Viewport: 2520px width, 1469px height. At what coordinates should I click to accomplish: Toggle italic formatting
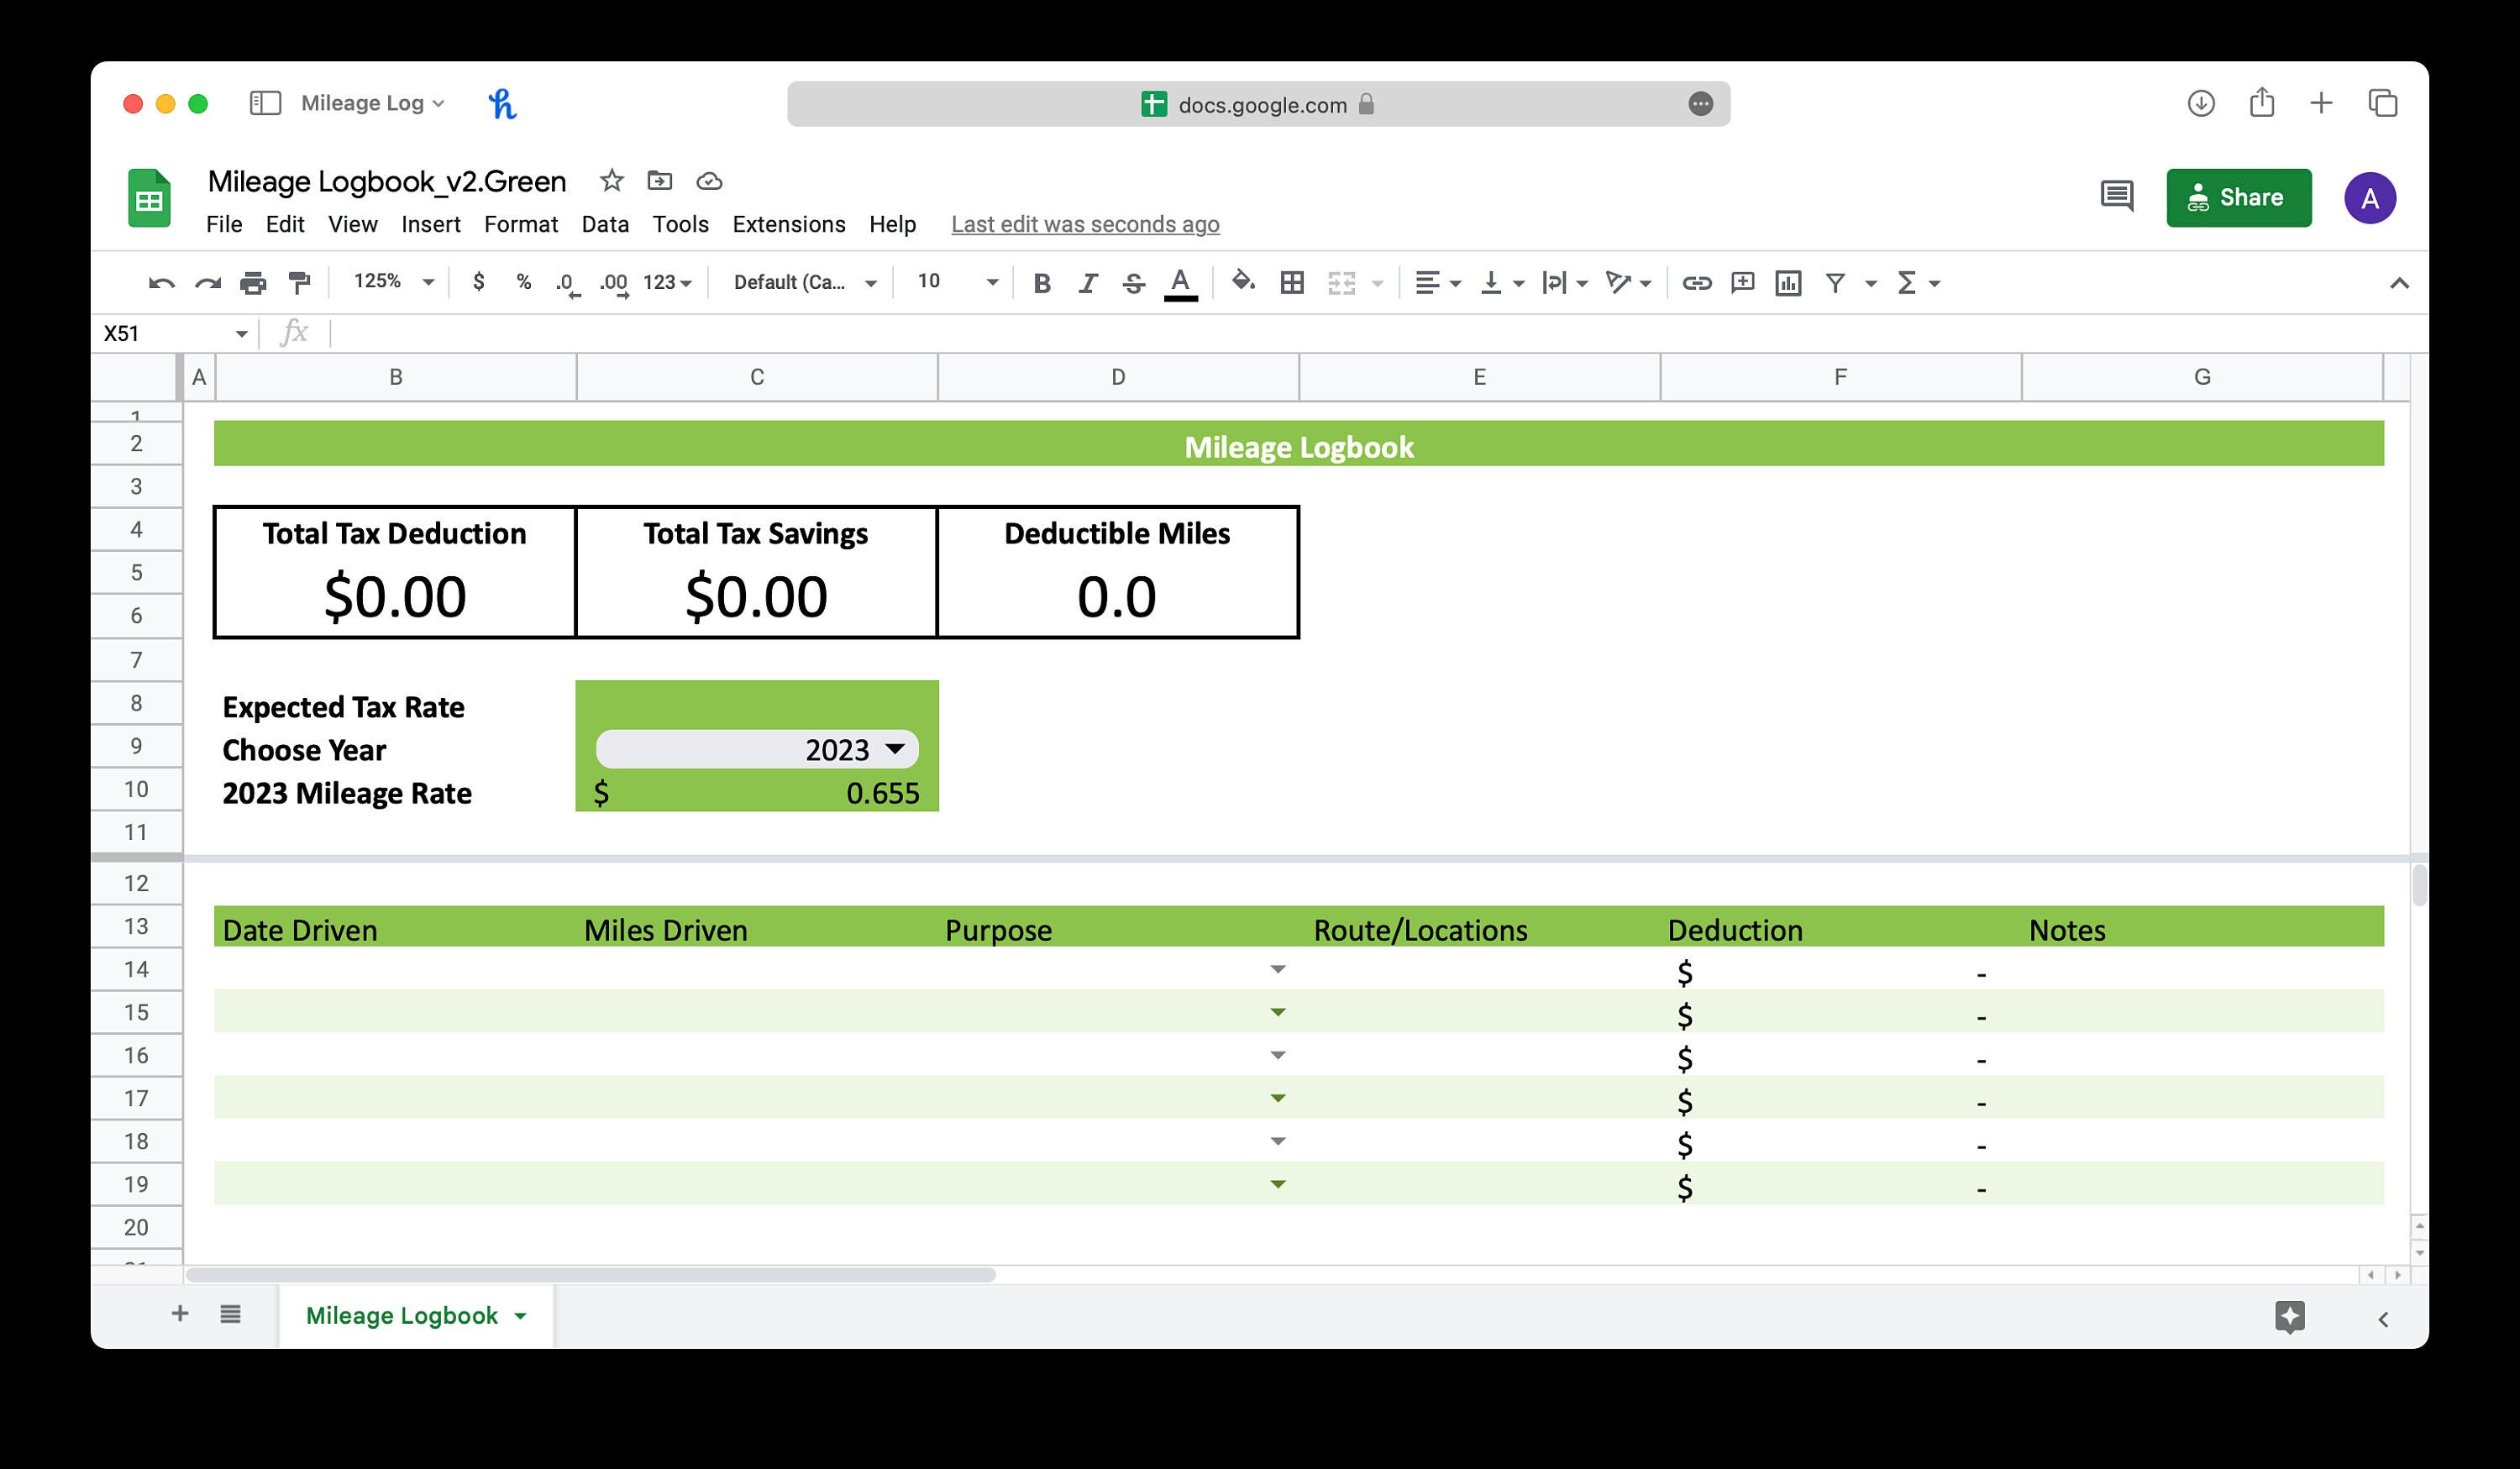click(x=1087, y=282)
